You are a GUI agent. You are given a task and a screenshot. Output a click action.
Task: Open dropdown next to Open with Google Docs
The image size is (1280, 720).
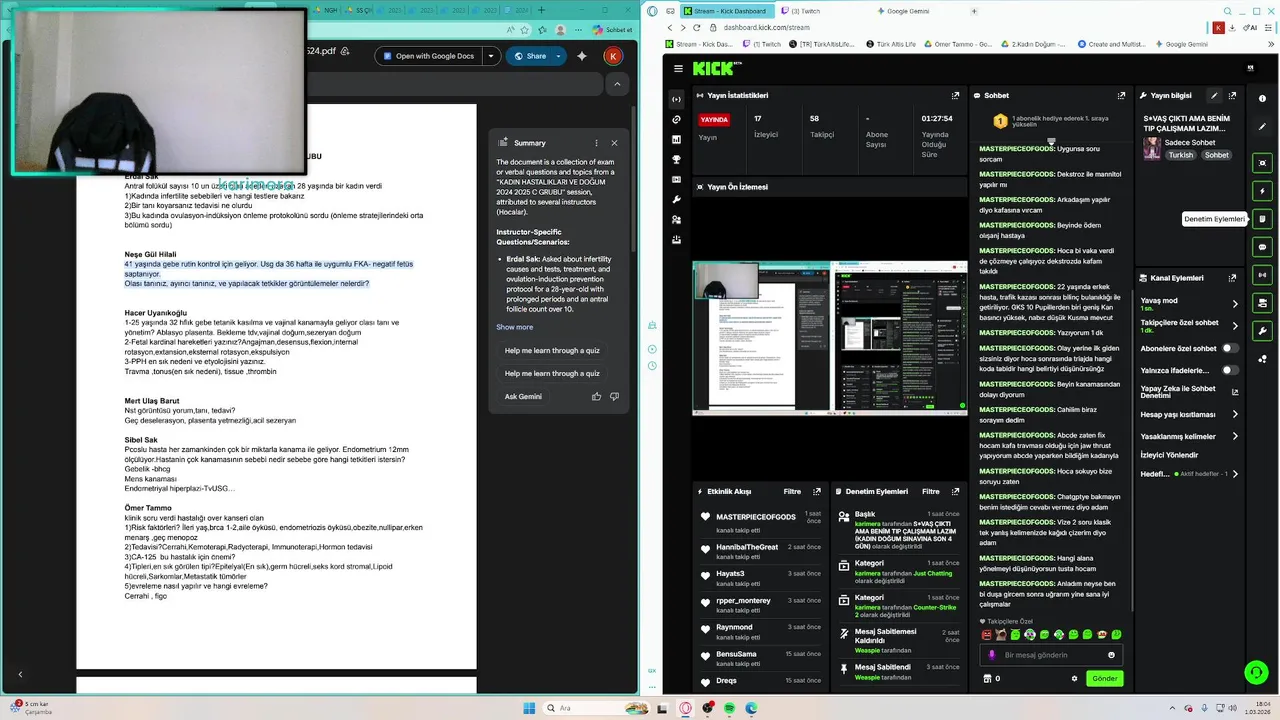pos(490,56)
